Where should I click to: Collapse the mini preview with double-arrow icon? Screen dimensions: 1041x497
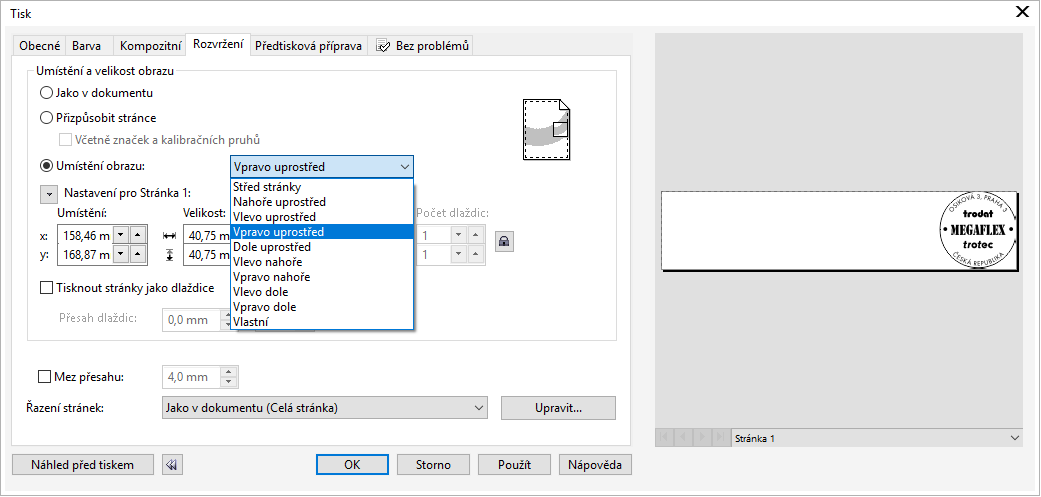172,465
